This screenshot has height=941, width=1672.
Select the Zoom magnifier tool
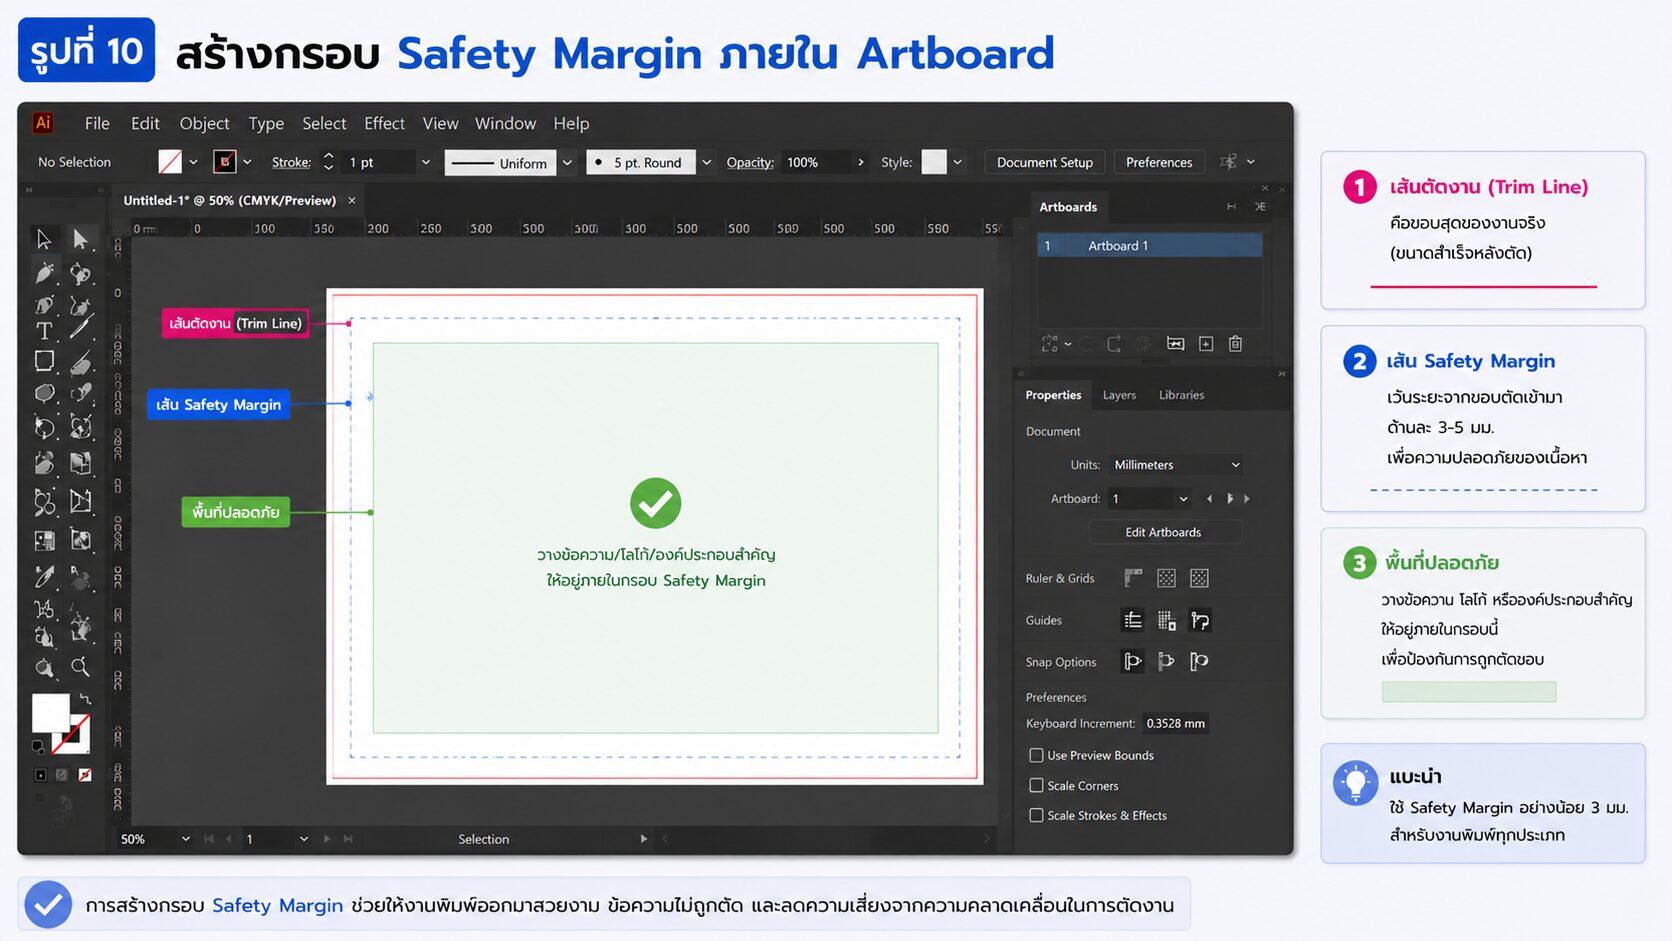[80, 667]
